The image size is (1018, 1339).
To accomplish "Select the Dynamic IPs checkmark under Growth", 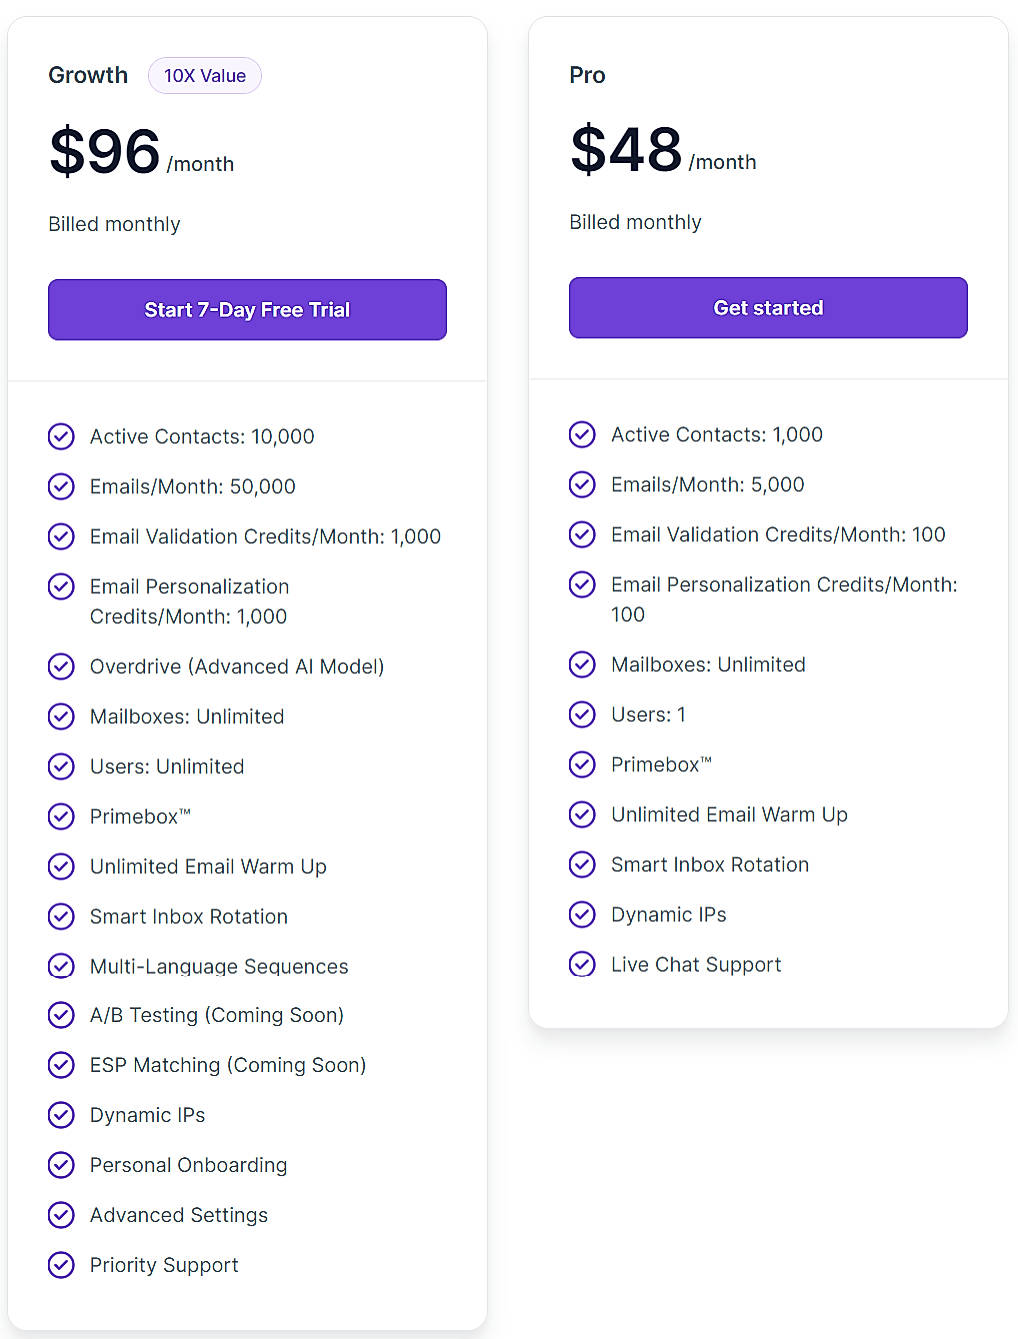I will (x=61, y=1115).
